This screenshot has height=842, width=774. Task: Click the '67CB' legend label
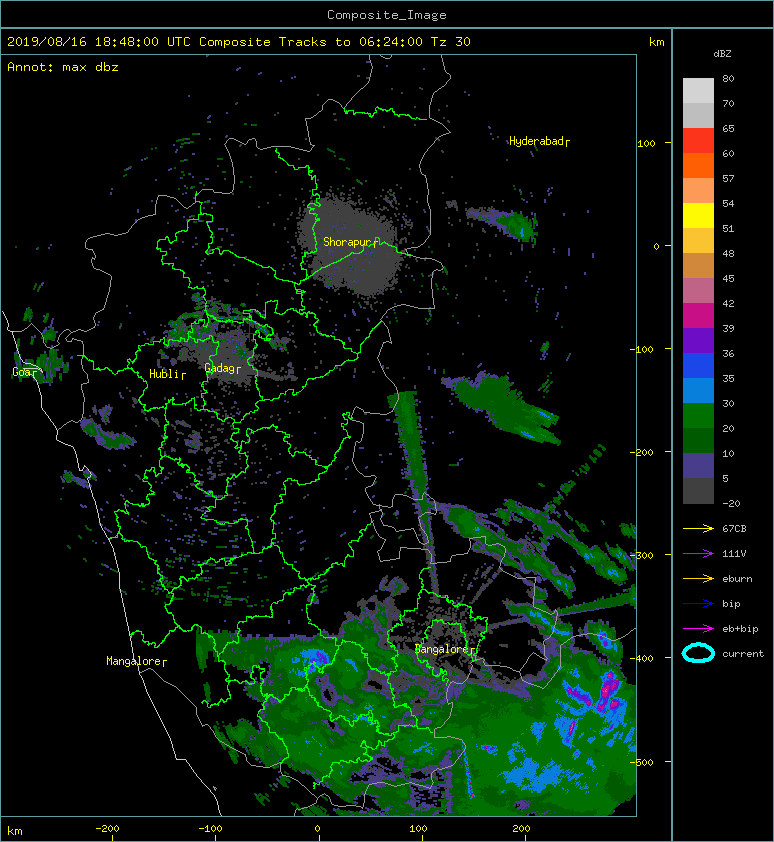734,528
